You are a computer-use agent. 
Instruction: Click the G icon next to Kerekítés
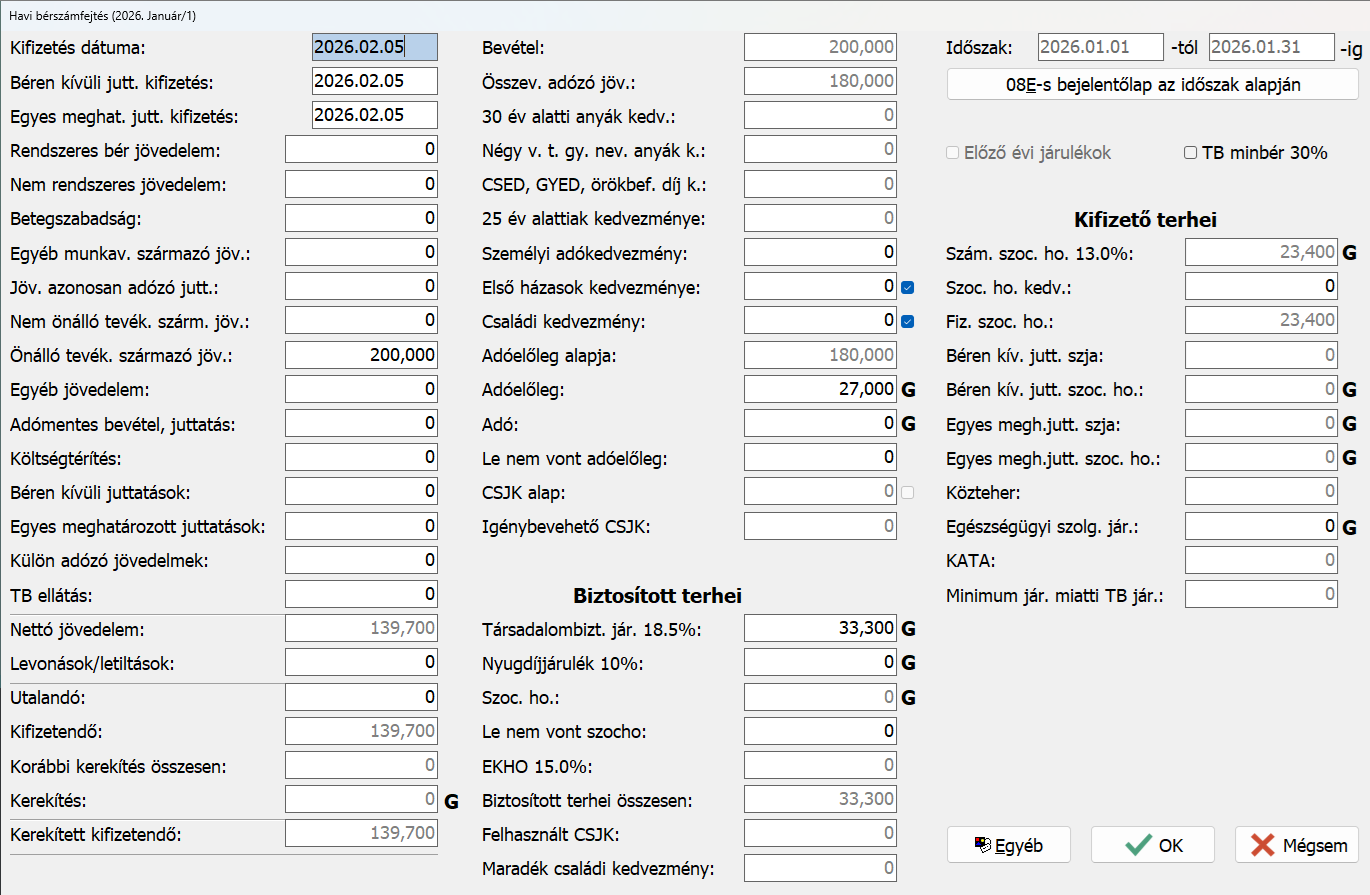pyautogui.click(x=451, y=800)
